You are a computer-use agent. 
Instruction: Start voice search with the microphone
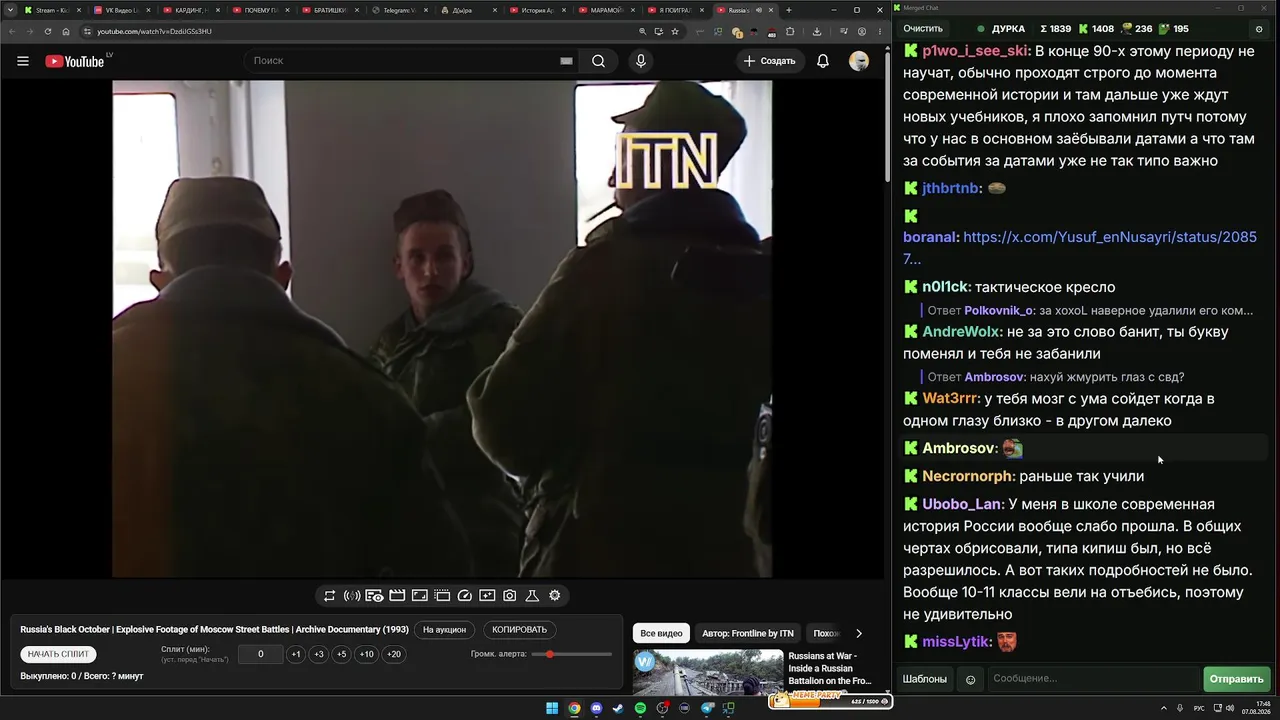(641, 61)
